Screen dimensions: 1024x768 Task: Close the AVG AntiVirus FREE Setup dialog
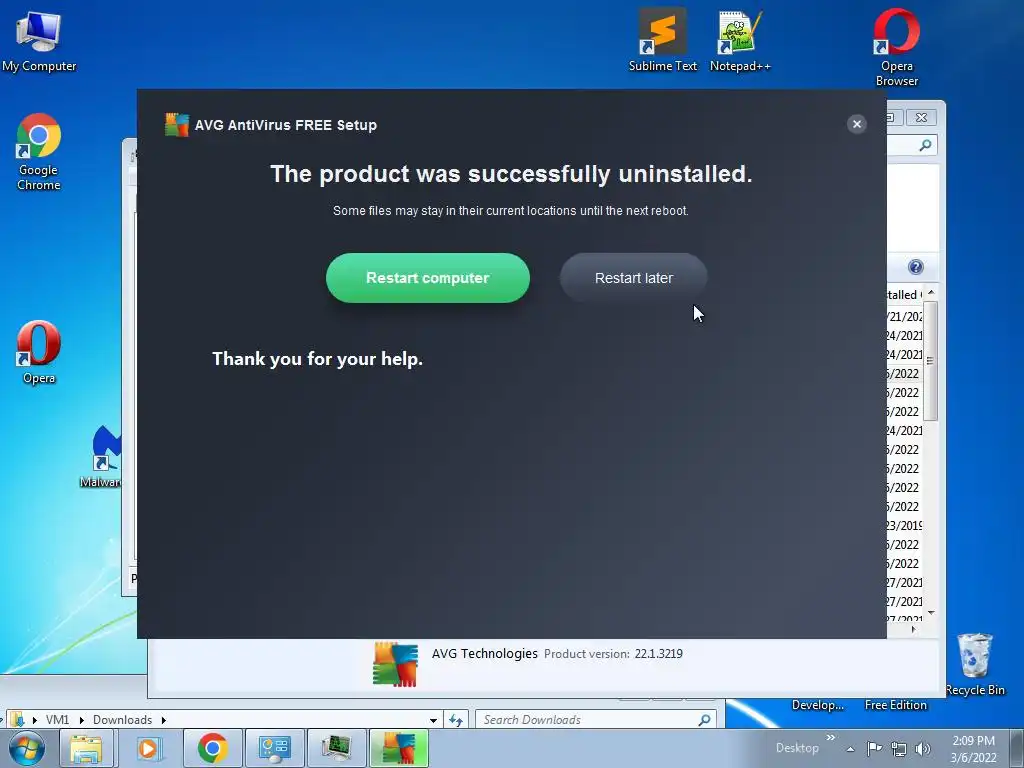pos(857,124)
